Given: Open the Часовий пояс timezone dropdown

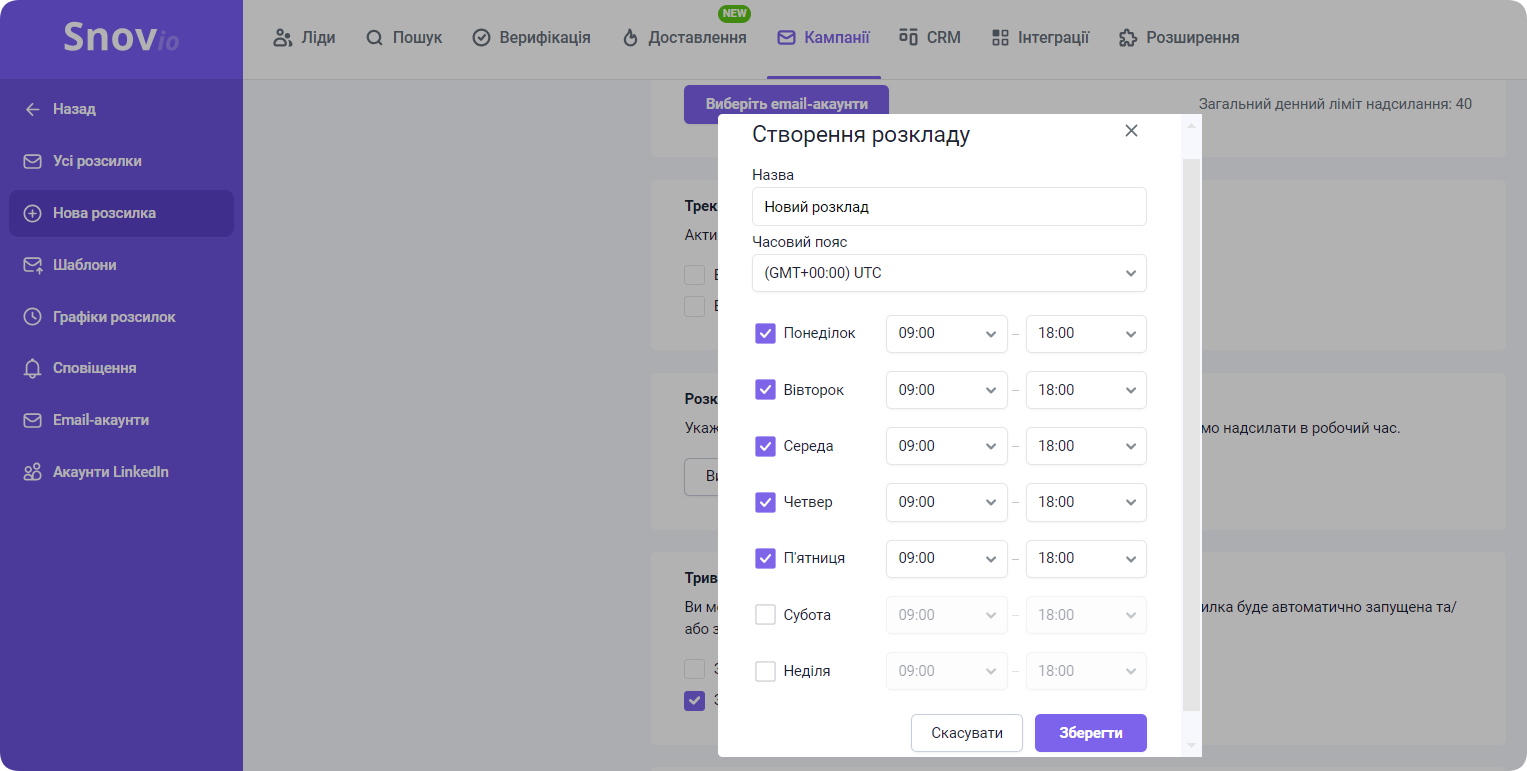Looking at the screenshot, I should point(949,273).
